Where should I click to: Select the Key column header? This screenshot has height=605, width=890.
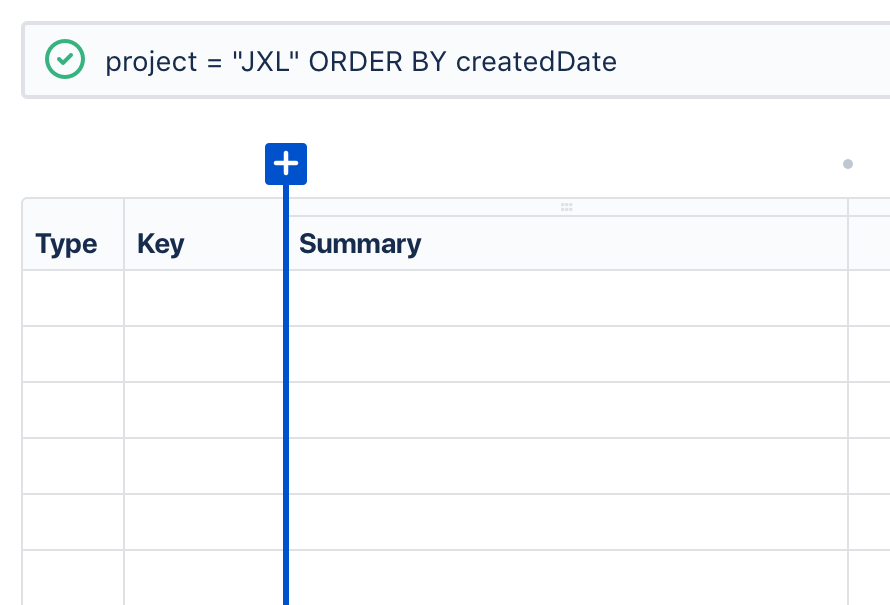(x=203, y=243)
